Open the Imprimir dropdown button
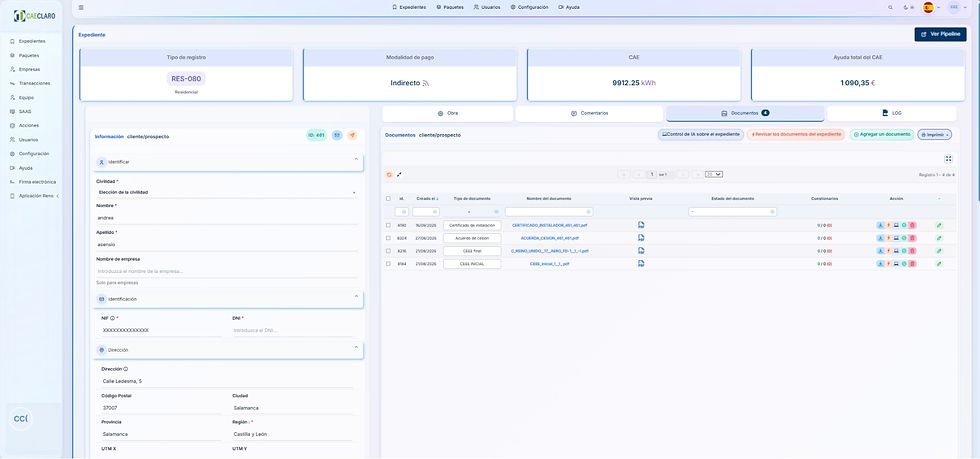 click(934, 134)
